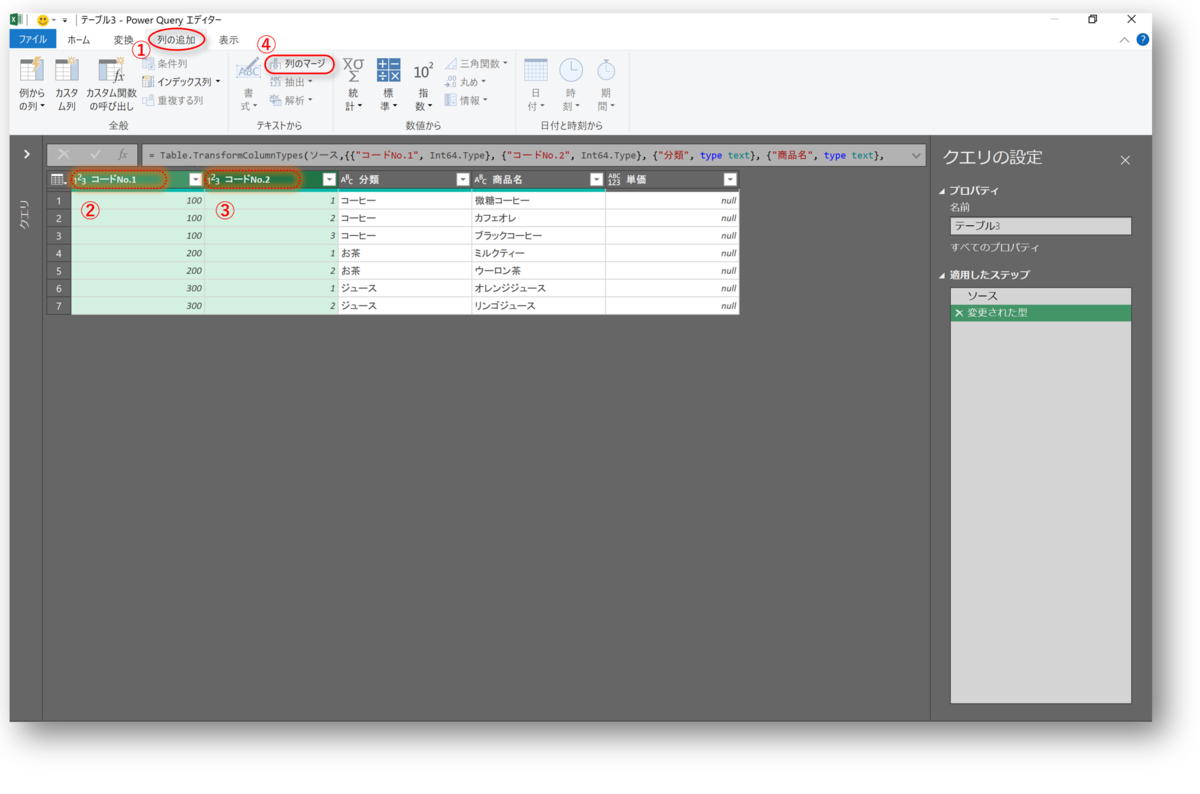
Task: Open the Time (時刻) menu
Action: 571,84
